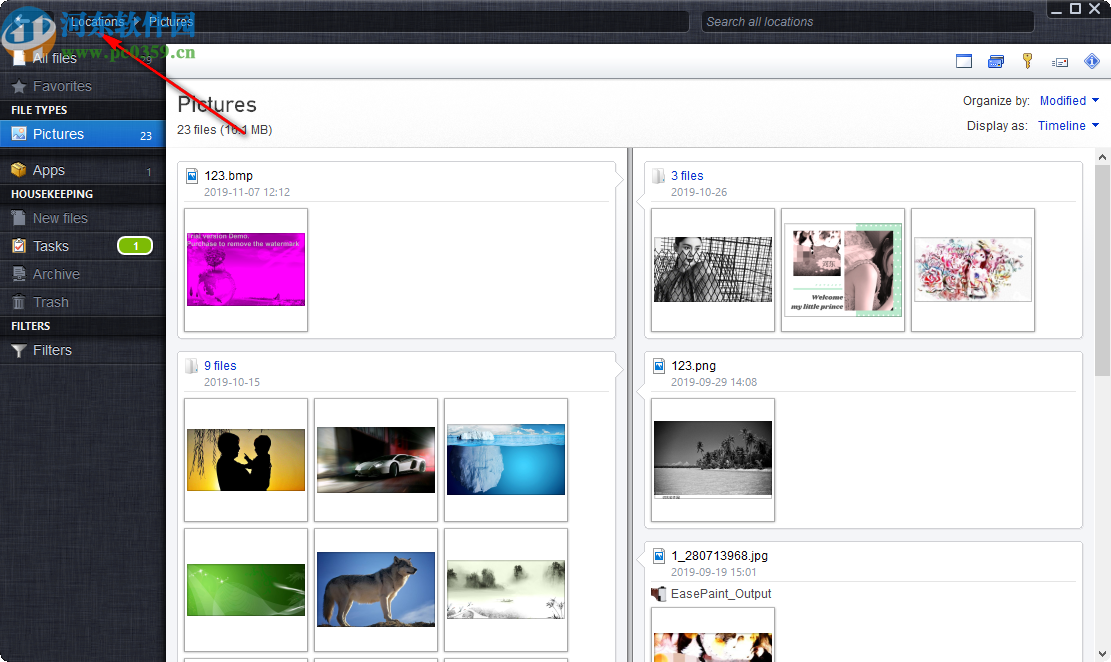Open the envelope feedback icon
This screenshot has height=662, width=1111.
[1060, 62]
